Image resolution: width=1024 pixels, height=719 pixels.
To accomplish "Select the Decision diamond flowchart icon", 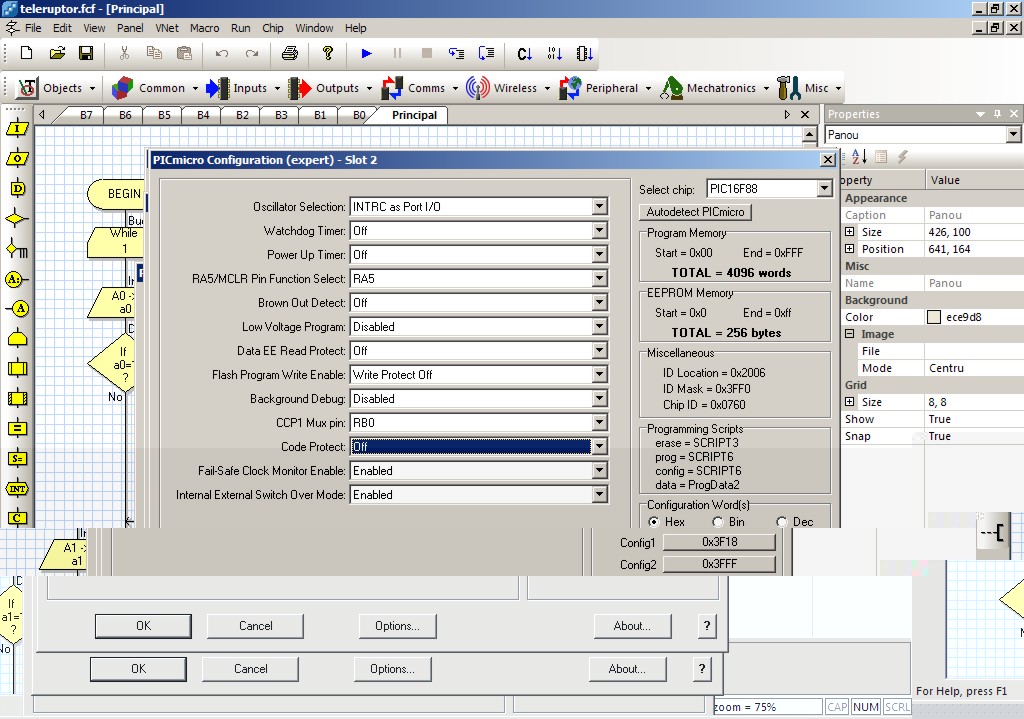I will (17, 219).
